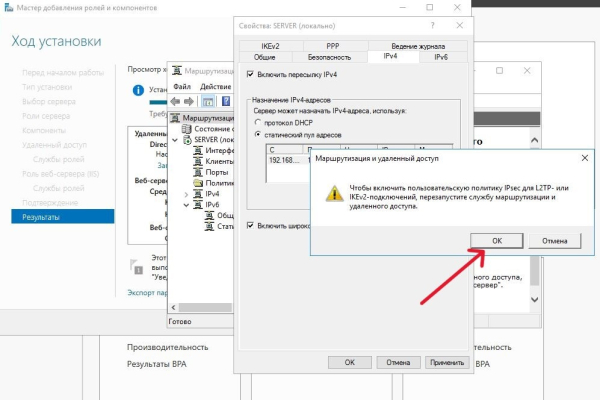Collapse the SERVER tree node chevron

pos(175,140)
